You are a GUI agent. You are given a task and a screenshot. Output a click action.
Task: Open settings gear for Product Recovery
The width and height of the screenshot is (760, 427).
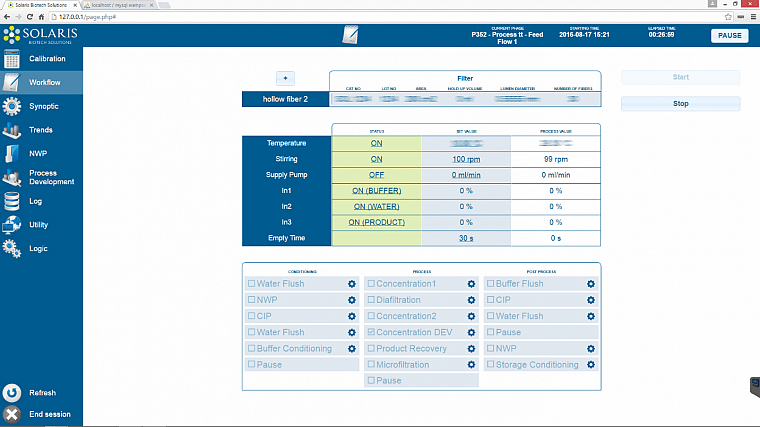[471, 348]
